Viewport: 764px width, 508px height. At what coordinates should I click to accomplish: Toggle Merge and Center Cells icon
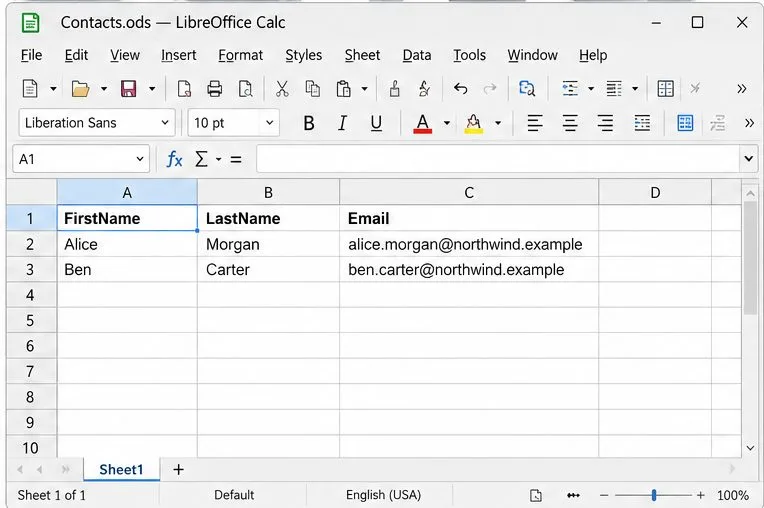click(x=685, y=123)
